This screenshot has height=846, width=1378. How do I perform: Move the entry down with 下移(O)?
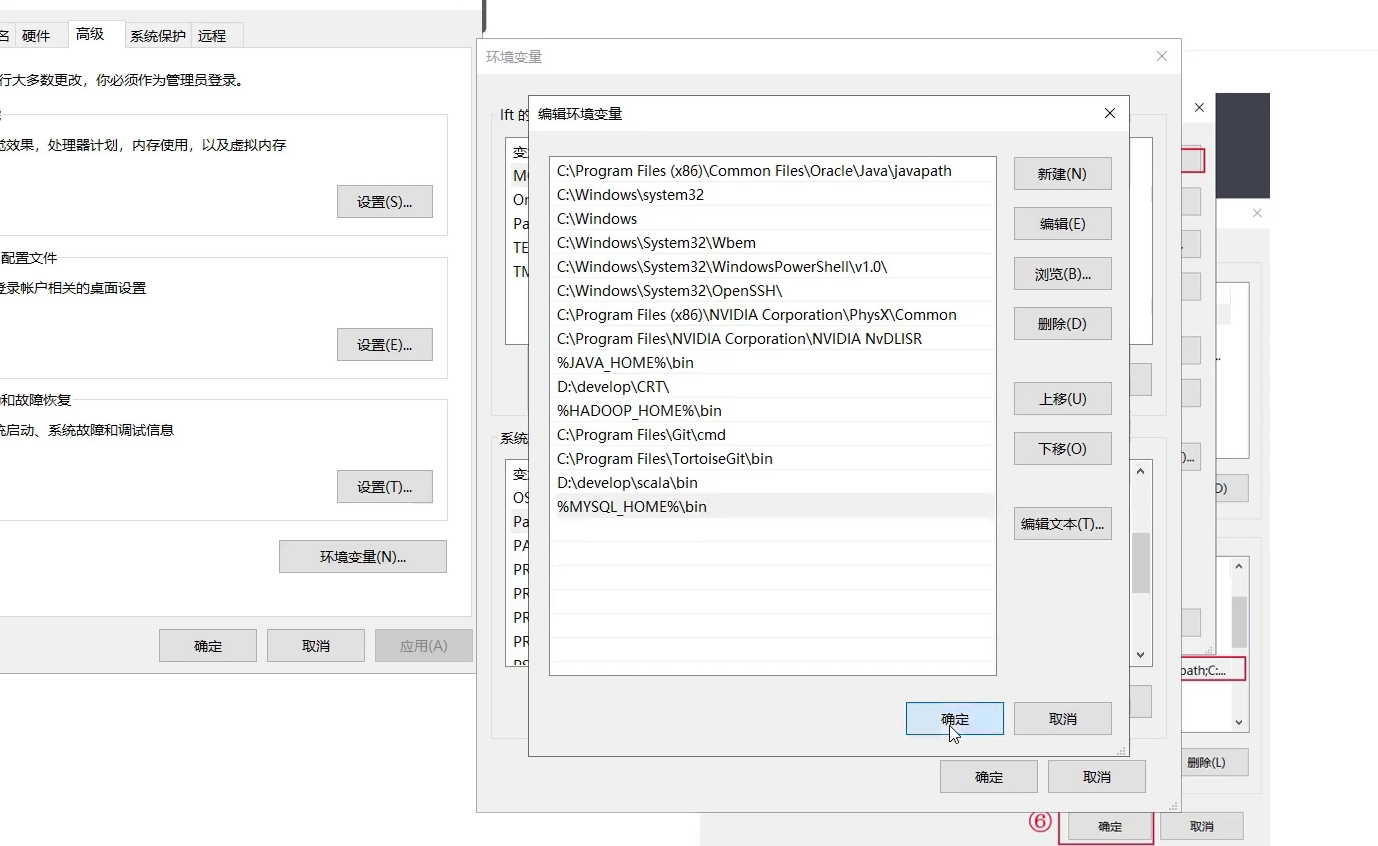click(1062, 448)
